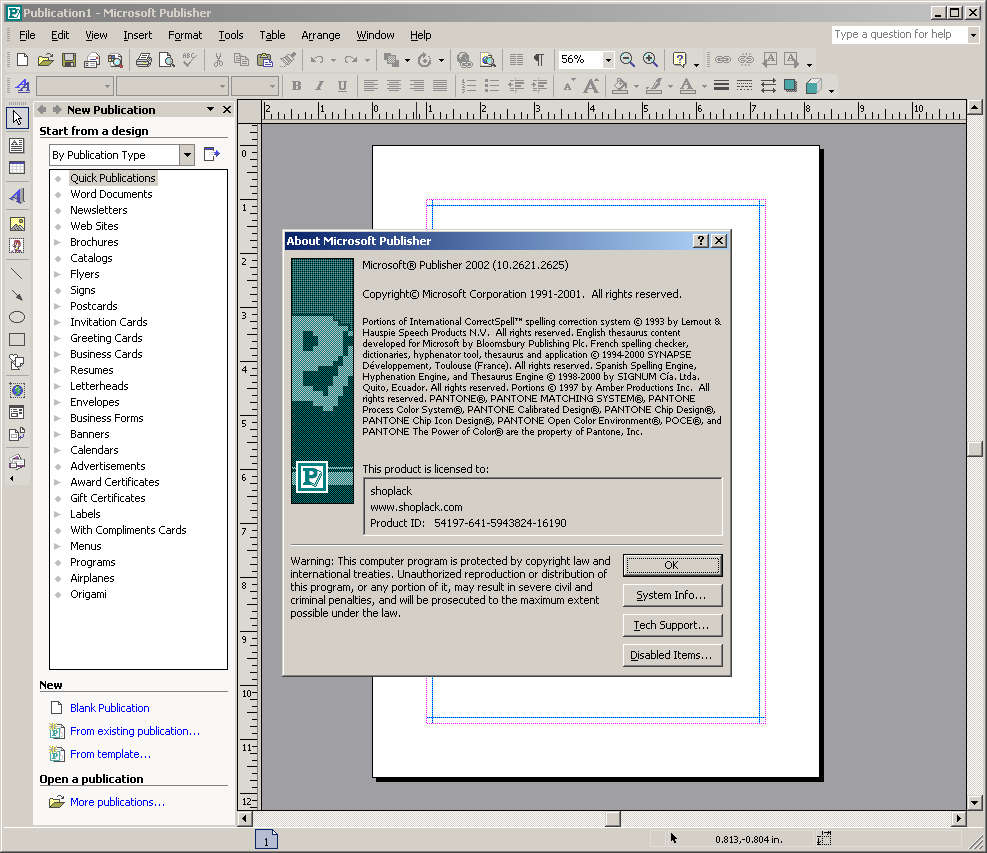This screenshot has width=987, height=853.
Task: Expand the Brochures category arrow
Action: coord(58,242)
